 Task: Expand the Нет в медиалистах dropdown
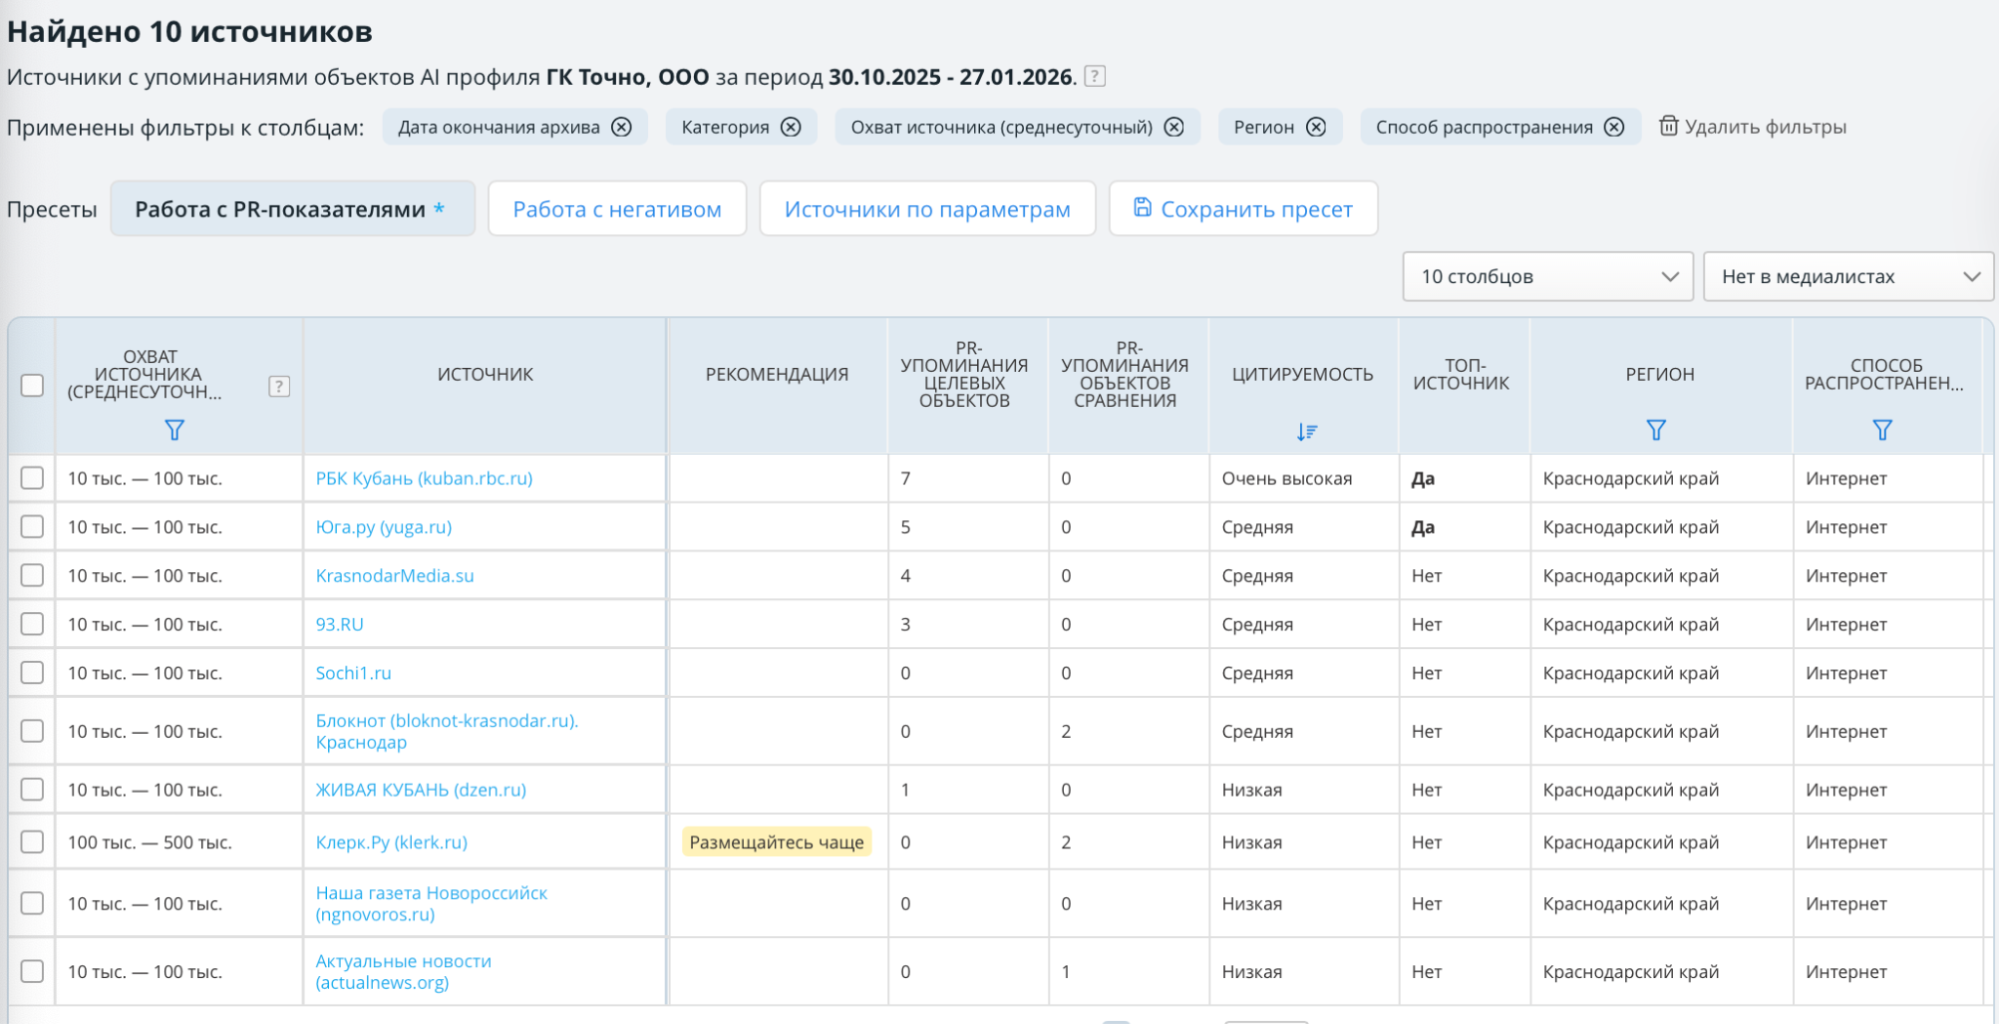(1848, 277)
